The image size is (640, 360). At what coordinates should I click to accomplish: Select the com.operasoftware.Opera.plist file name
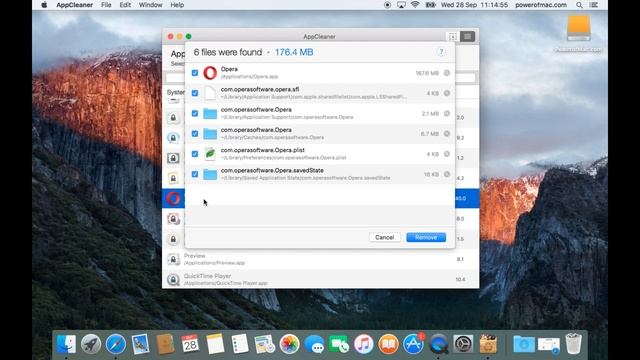(262, 150)
